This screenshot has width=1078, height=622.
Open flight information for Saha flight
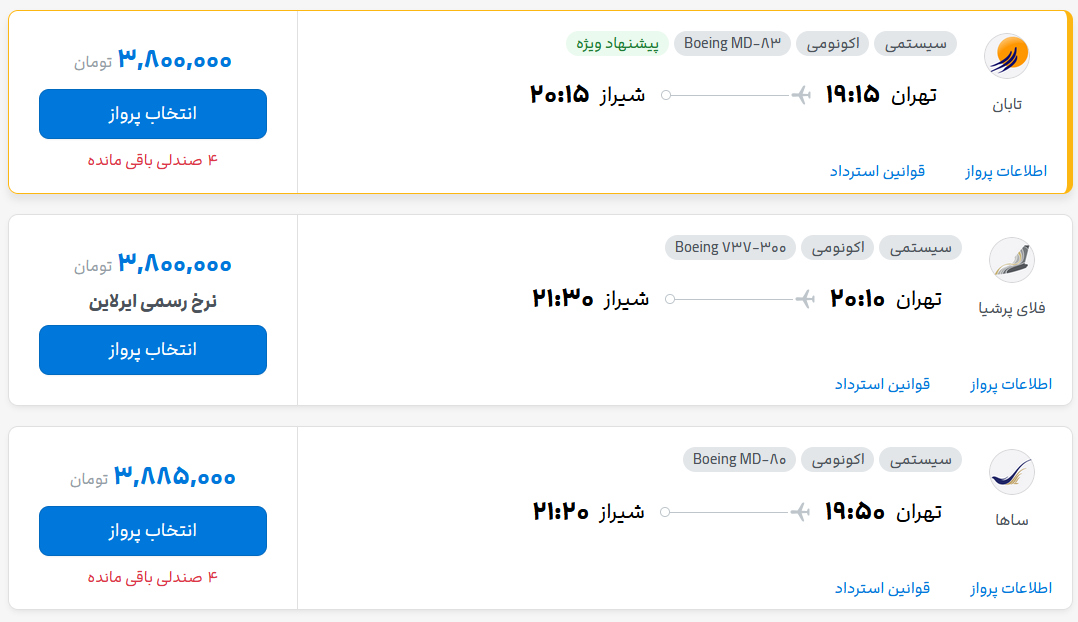tap(1011, 588)
